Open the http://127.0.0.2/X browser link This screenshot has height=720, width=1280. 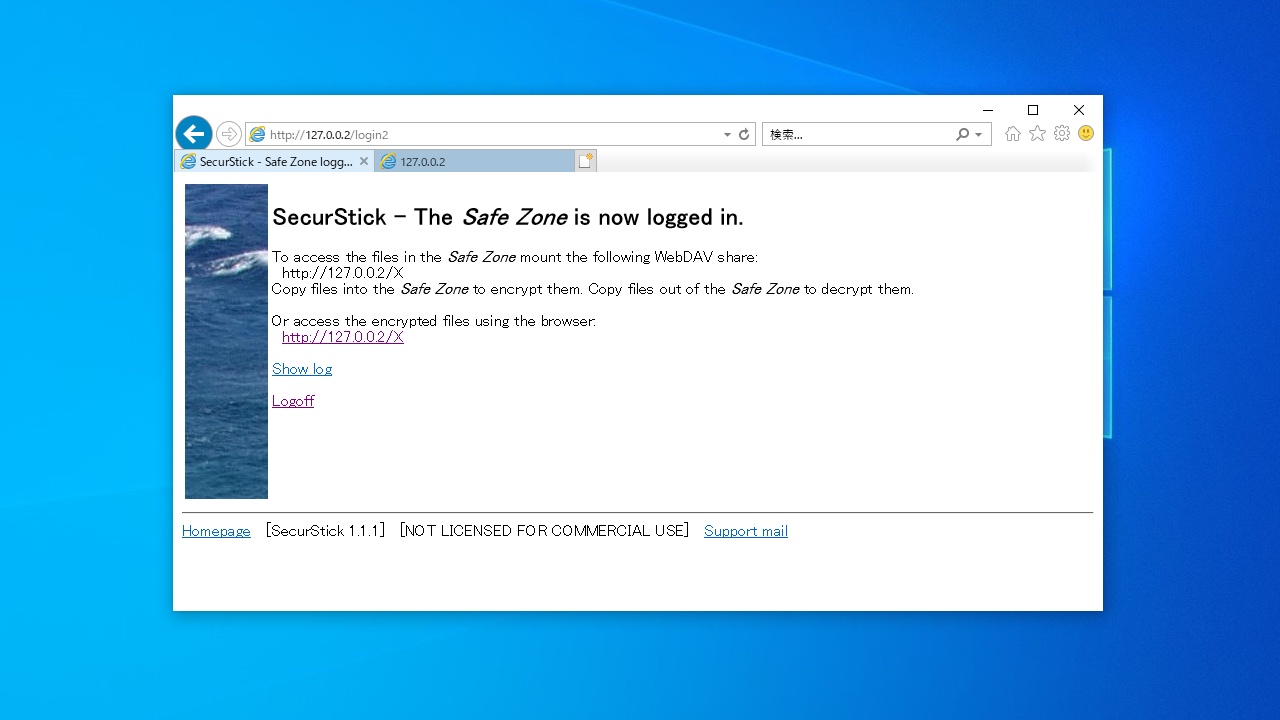click(x=343, y=337)
